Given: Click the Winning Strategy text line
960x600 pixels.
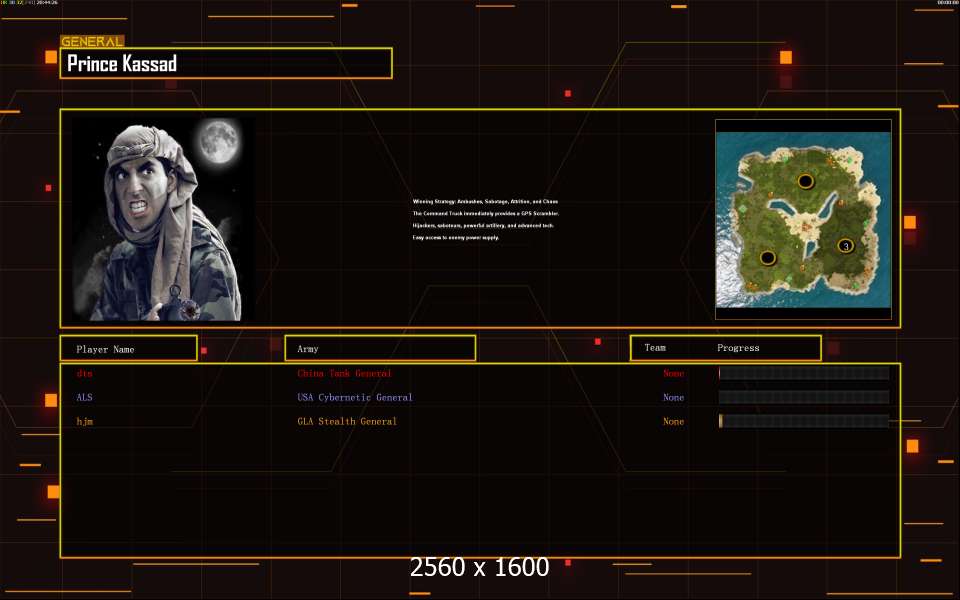Looking at the screenshot, I should (x=485, y=201).
